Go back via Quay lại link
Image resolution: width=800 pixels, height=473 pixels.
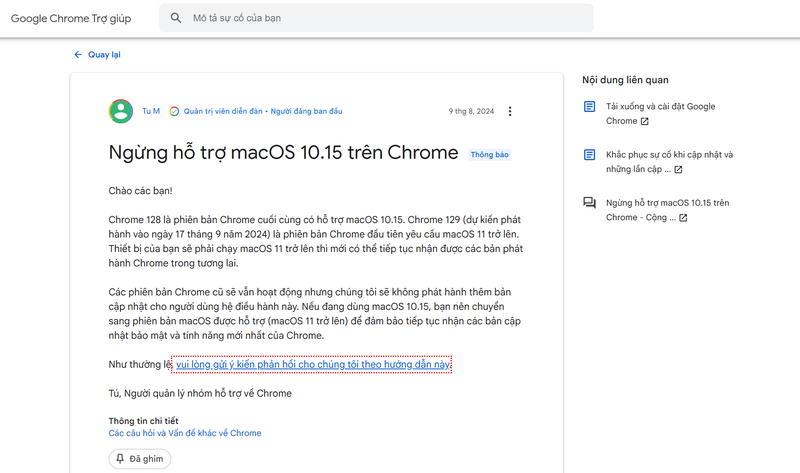tap(104, 55)
